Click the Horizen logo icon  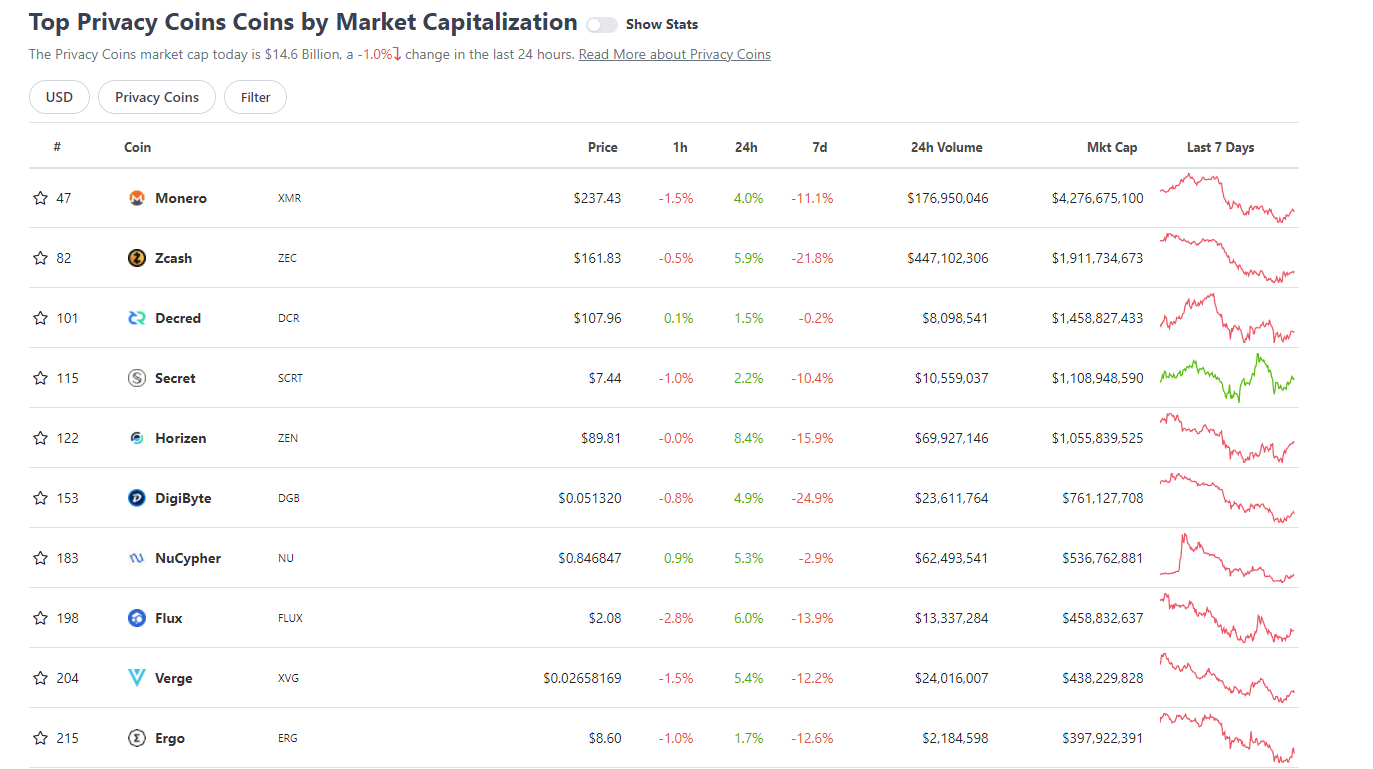click(137, 438)
